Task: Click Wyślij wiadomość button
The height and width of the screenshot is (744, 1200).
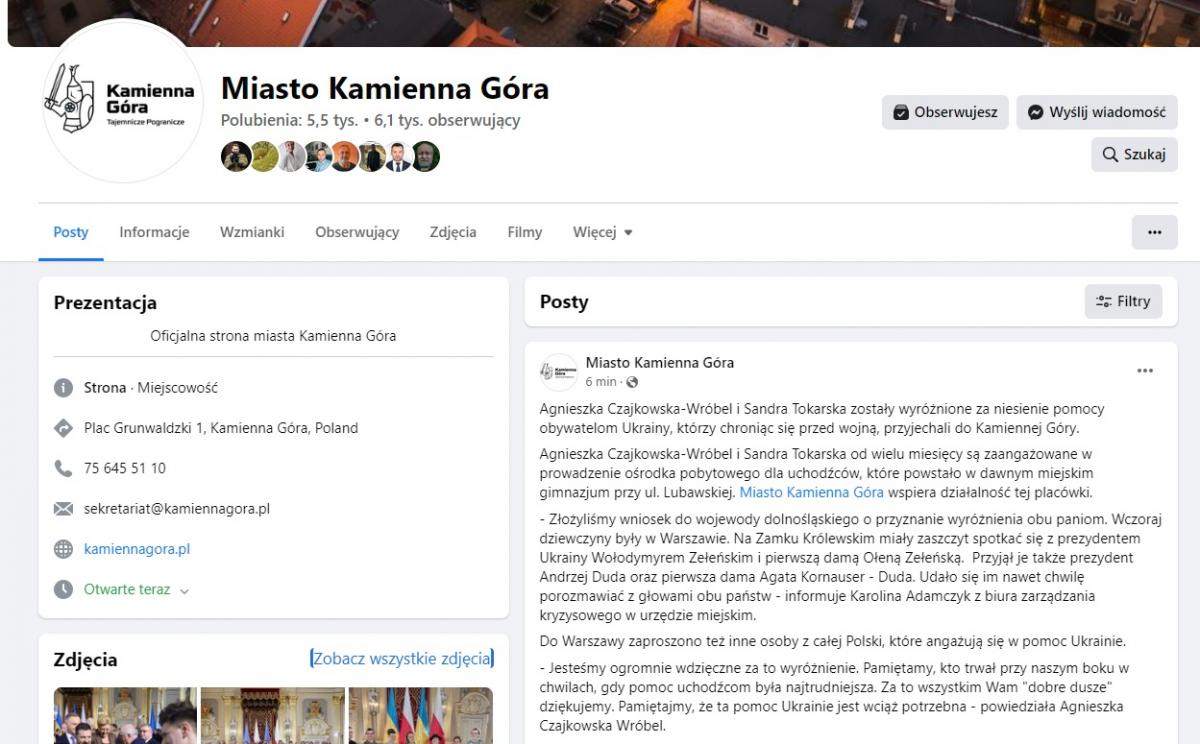Action: coord(1097,112)
